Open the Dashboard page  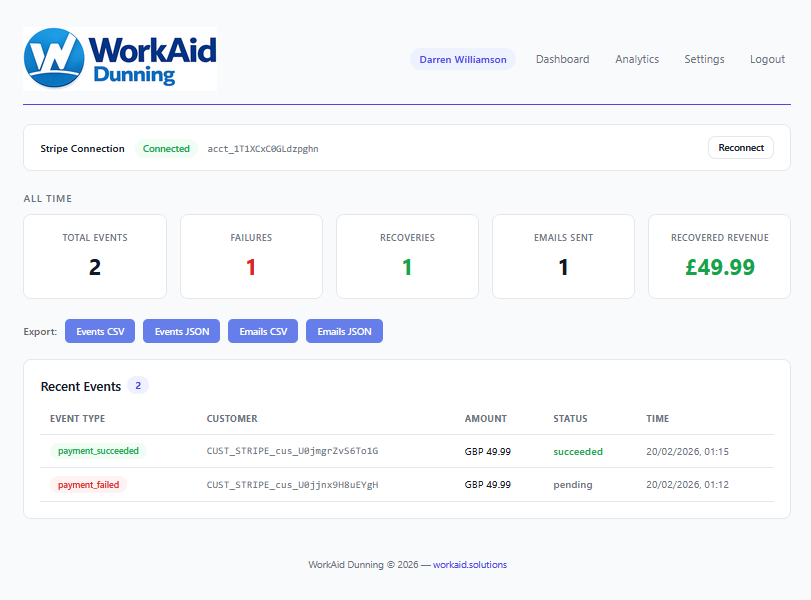click(x=562, y=59)
